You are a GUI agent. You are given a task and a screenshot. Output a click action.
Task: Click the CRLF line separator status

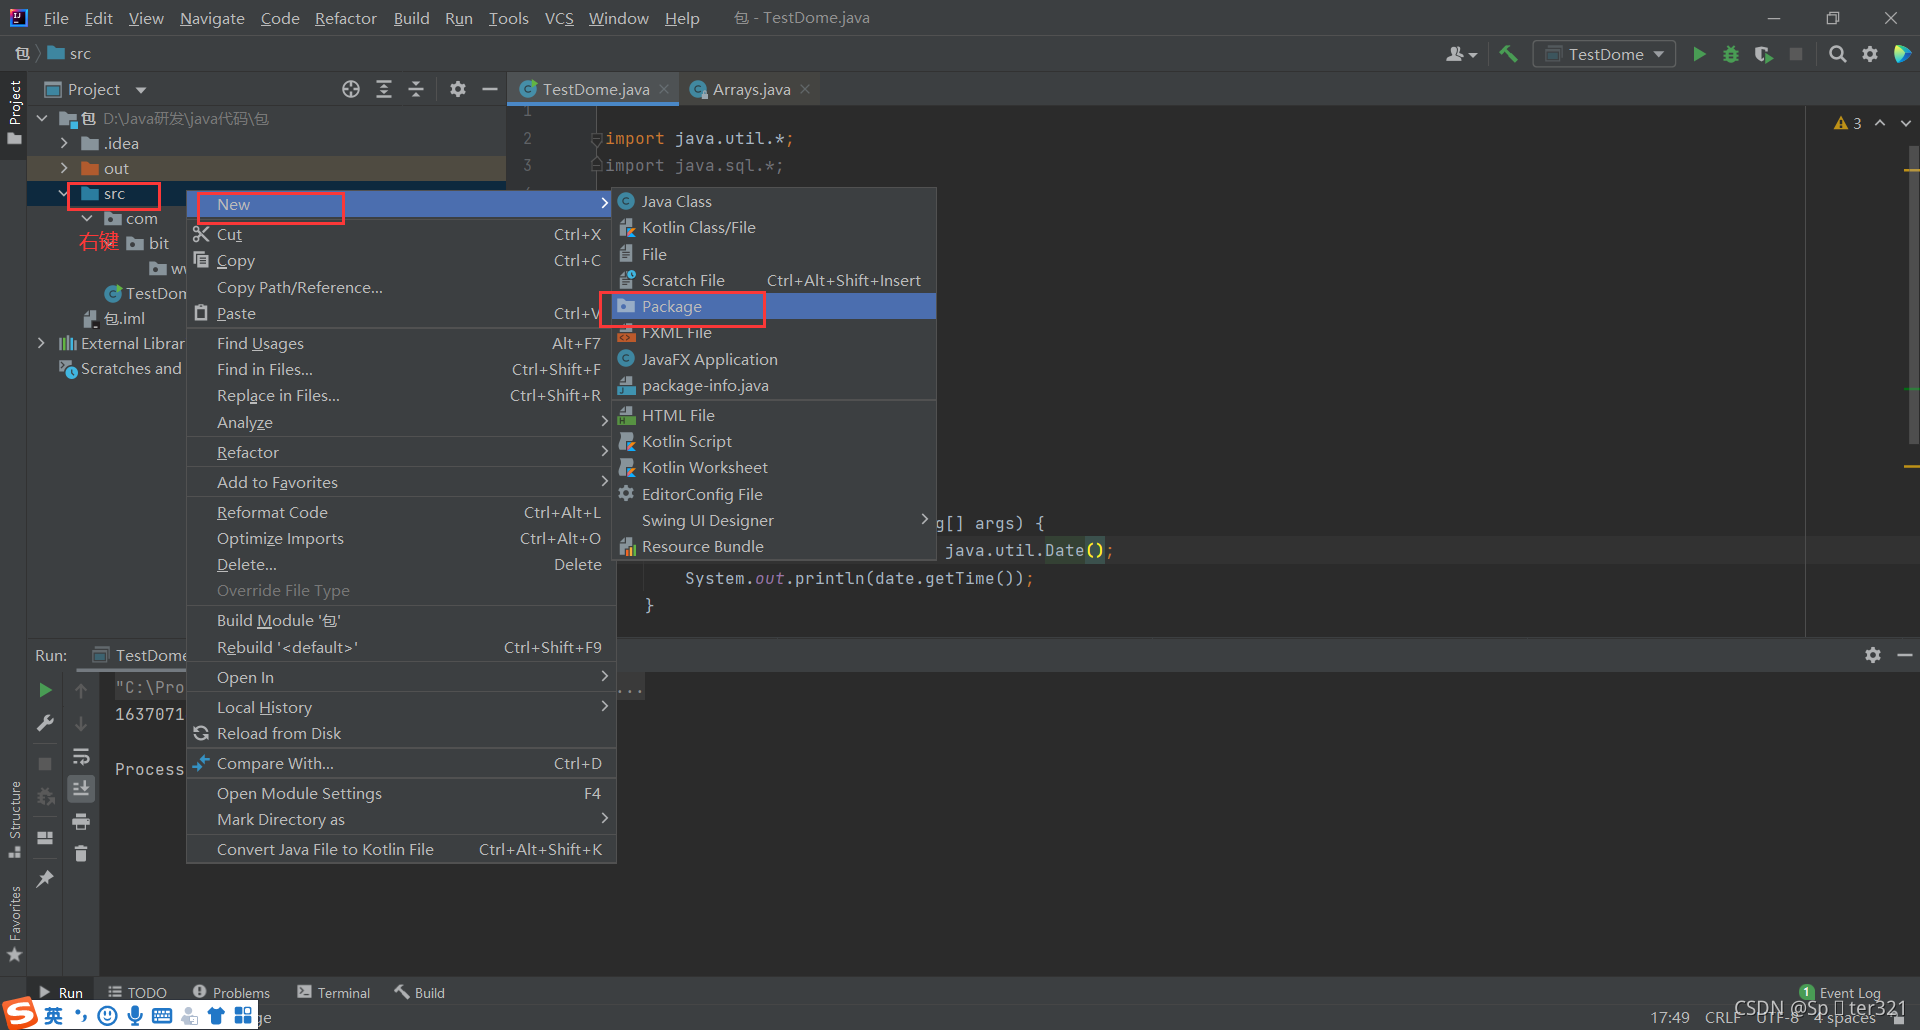click(1720, 1017)
